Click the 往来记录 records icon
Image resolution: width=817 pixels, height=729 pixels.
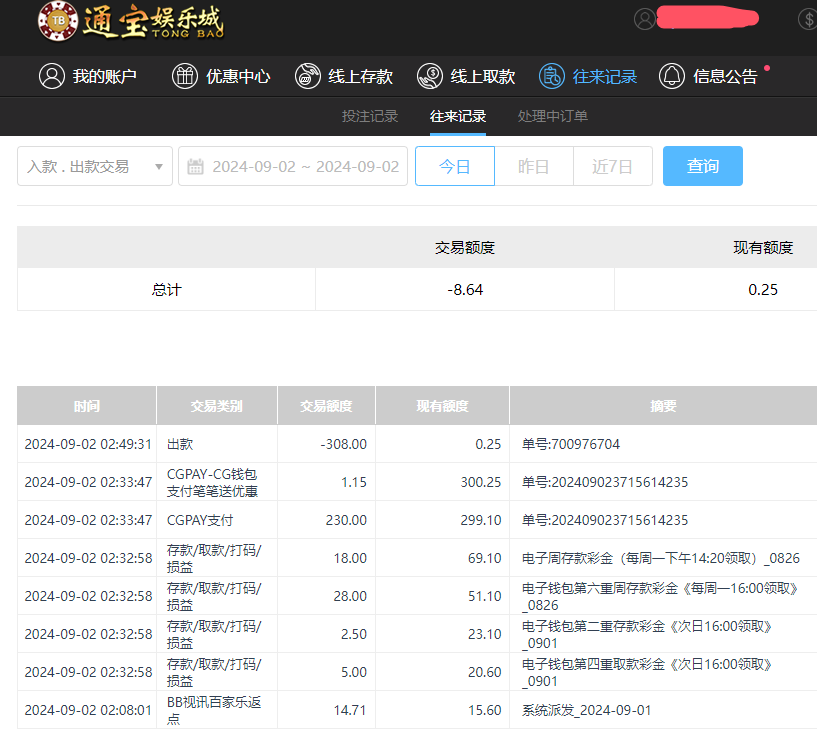pos(551,76)
